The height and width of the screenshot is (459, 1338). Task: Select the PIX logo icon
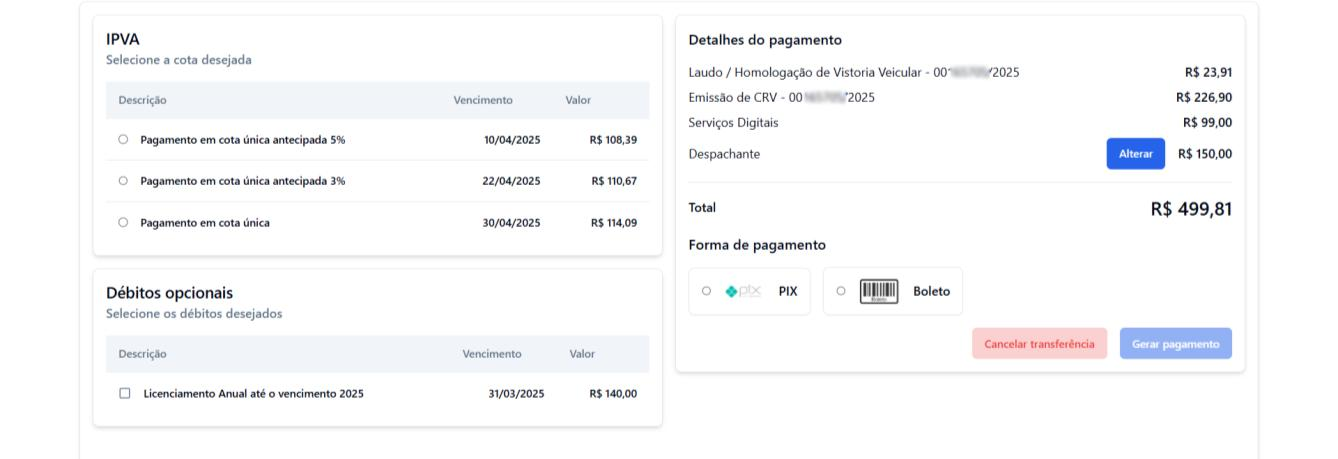click(x=743, y=291)
